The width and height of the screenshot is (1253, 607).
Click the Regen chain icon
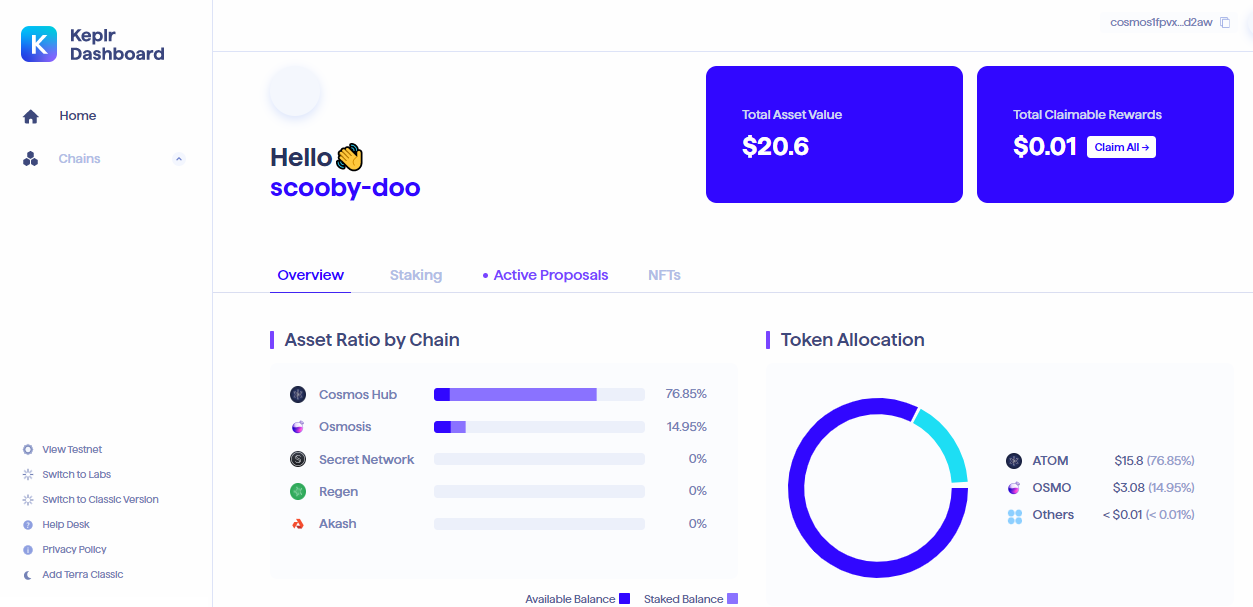(x=297, y=491)
